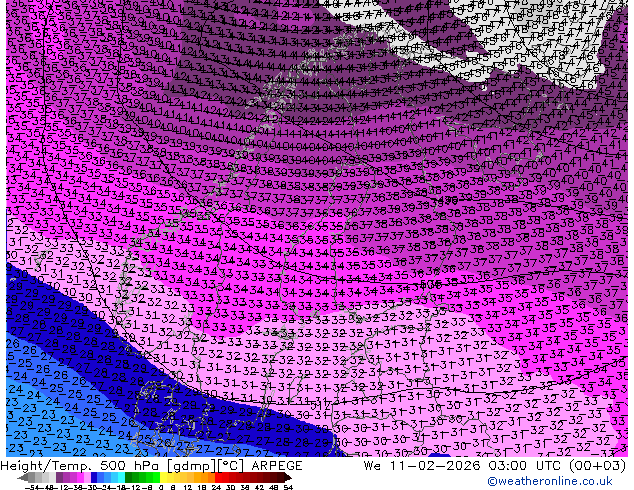The width and height of the screenshot is (634, 490).
Task: Click the yellow swatch in the legend
Action: [x=163, y=478]
